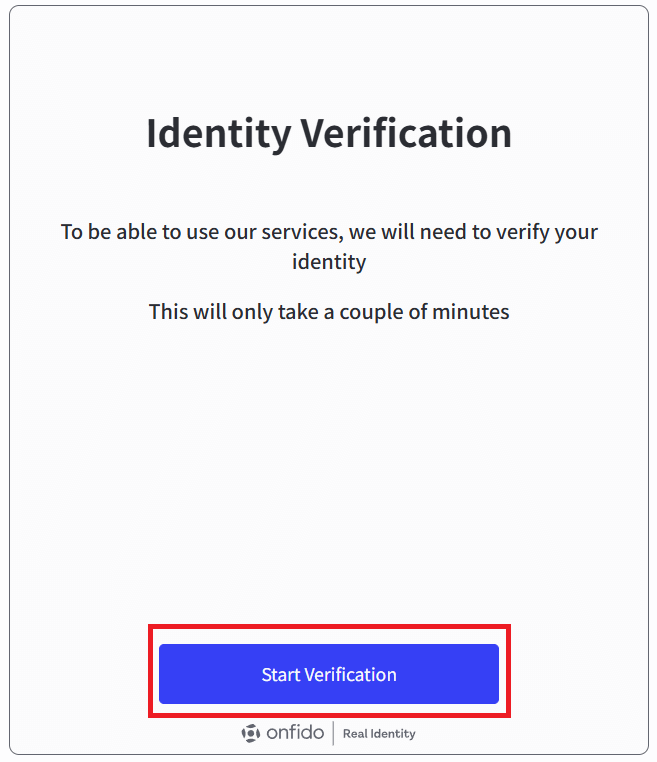
Task: Click the word "Identity" in the main heading
Action: 219,134
